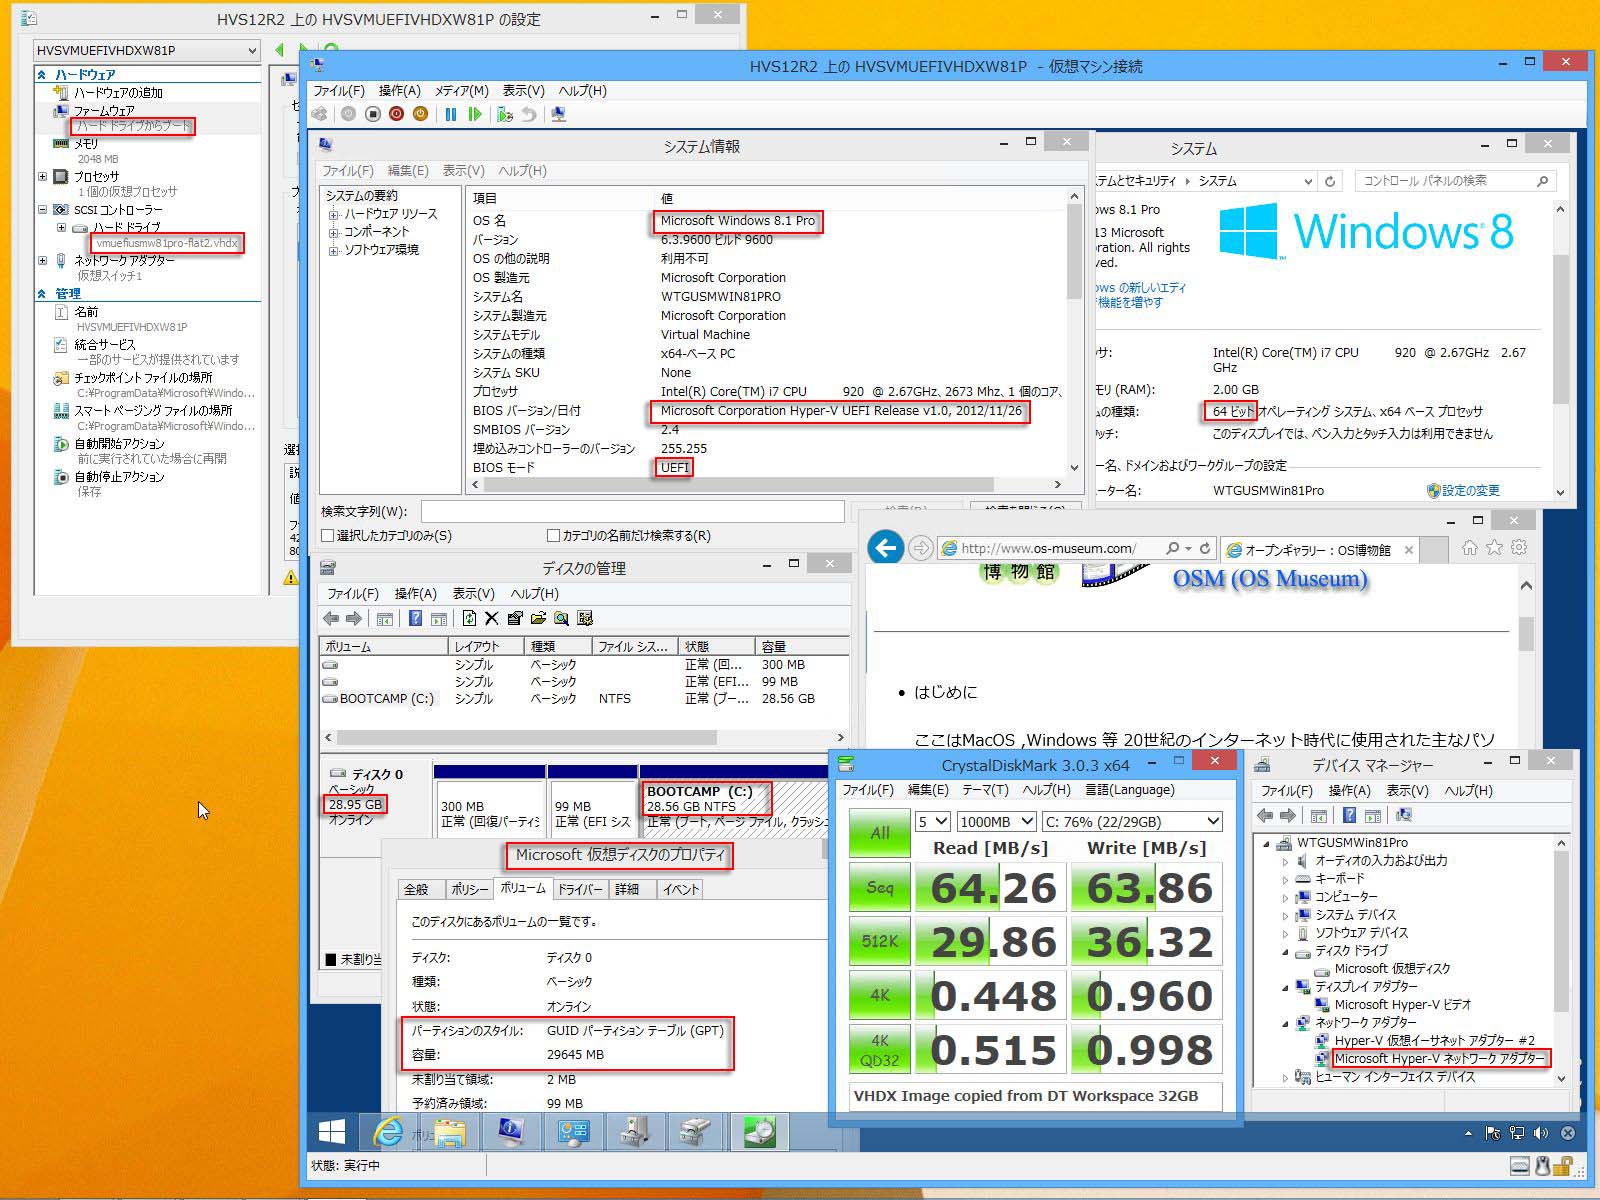Check カテゴリの名前だけ検索する checkbox

tap(553, 536)
